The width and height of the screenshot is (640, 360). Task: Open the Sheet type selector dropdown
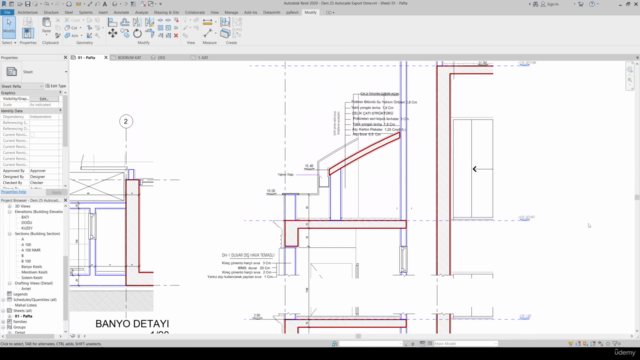(66, 72)
